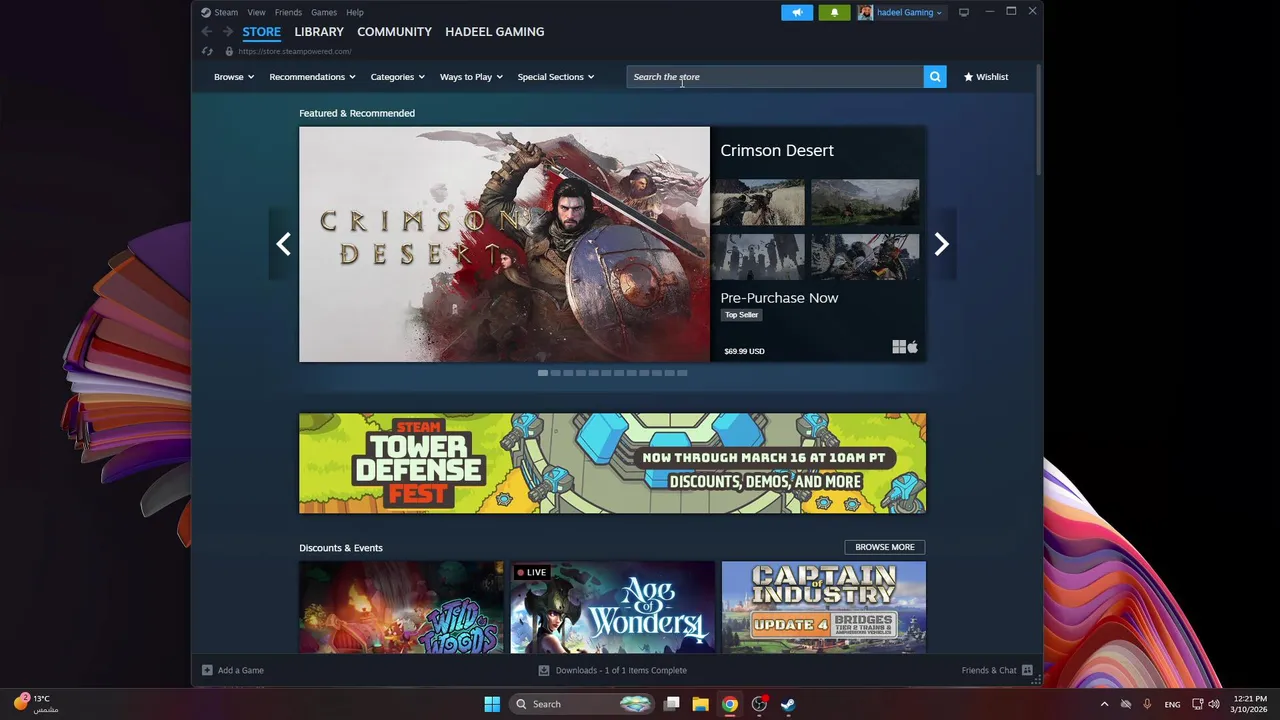The height and width of the screenshot is (720, 1280).
Task: Click the Windows taskbar Search box
Action: click(x=583, y=704)
